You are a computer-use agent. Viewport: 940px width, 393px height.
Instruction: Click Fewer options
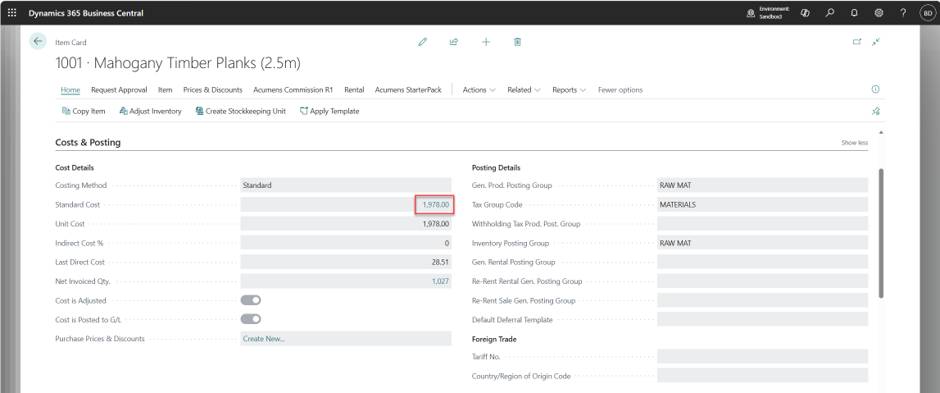pos(620,90)
